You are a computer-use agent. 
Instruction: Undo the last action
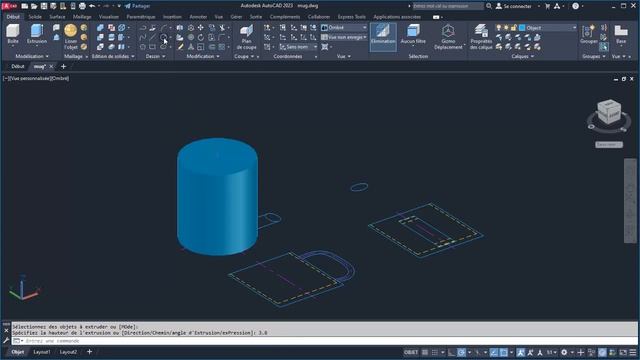coord(92,6)
